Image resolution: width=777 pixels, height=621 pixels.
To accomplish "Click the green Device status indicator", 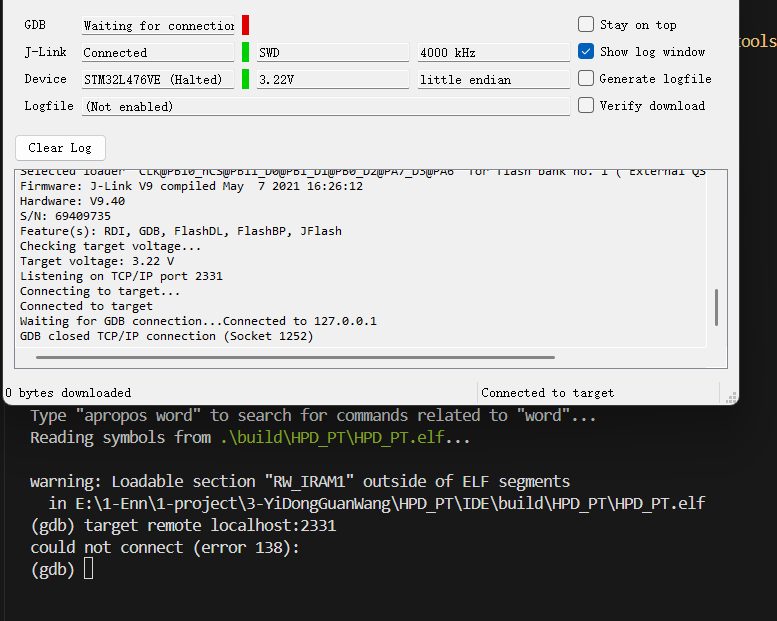I will [246, 79].
